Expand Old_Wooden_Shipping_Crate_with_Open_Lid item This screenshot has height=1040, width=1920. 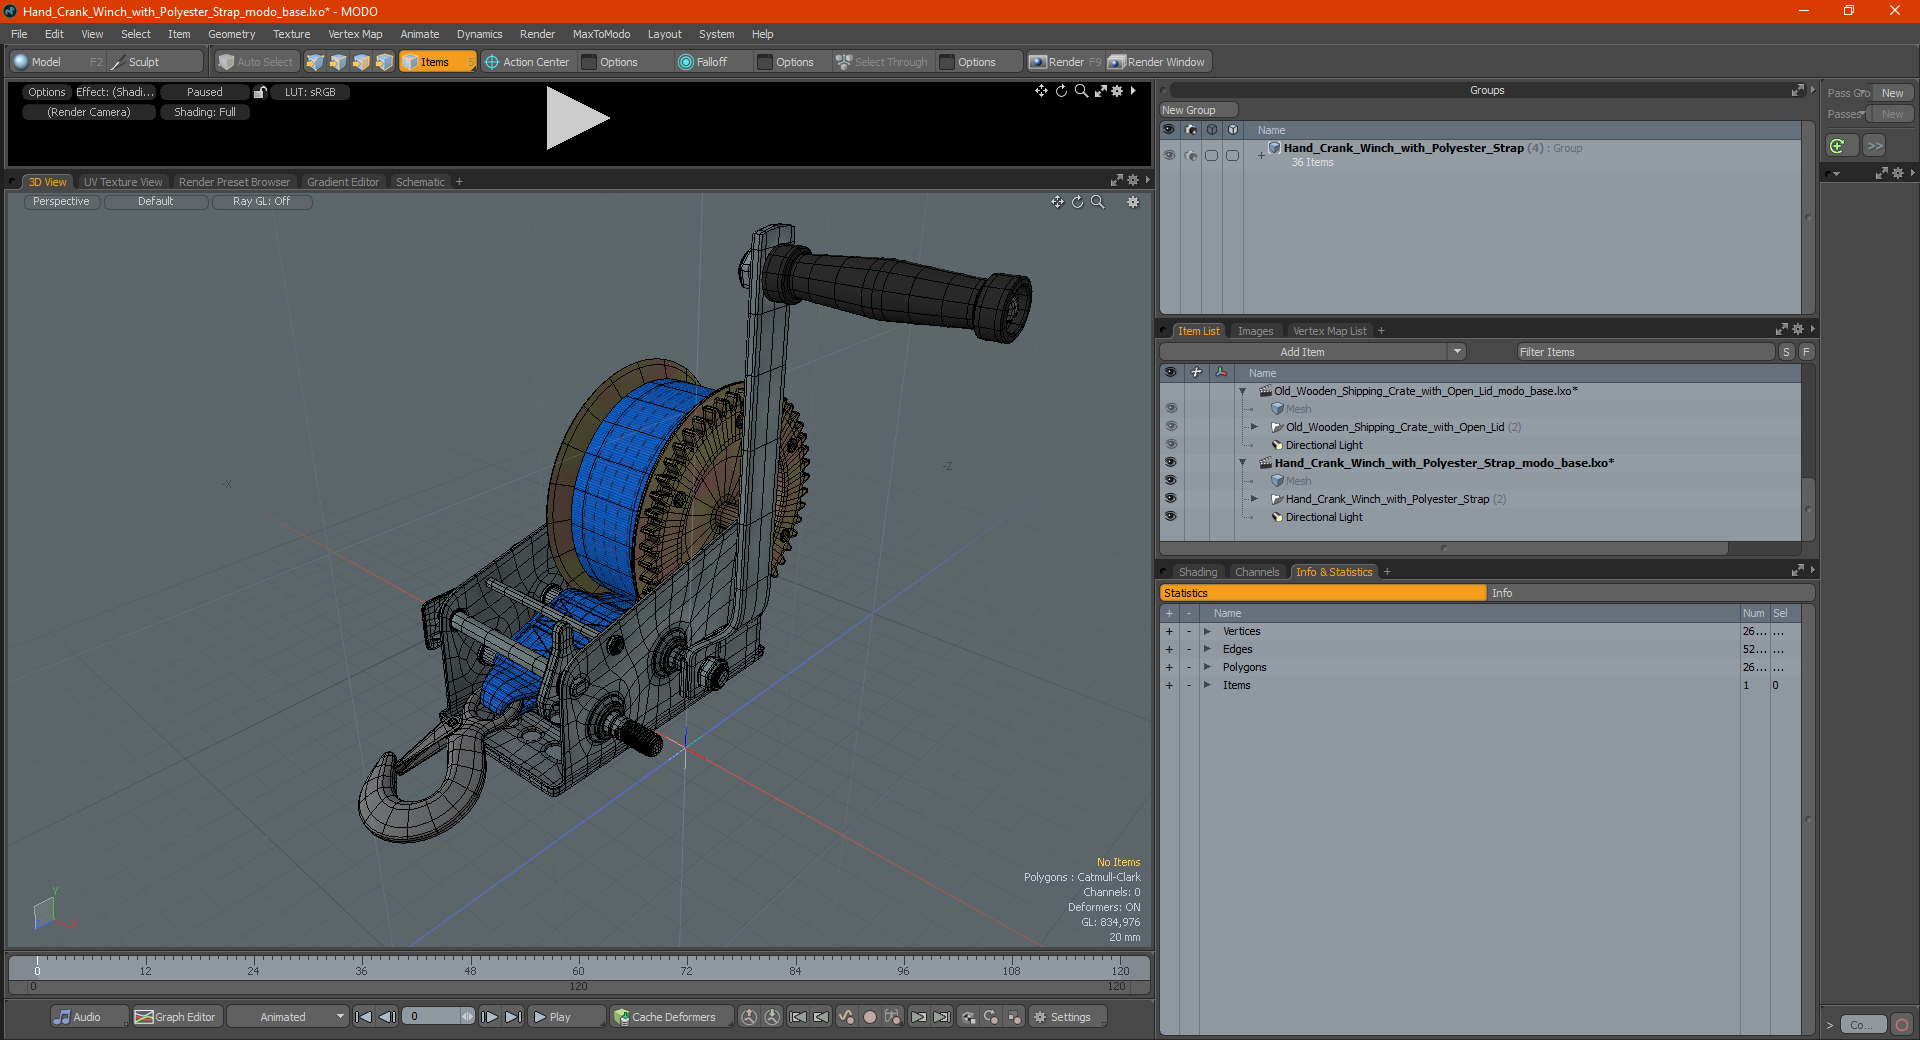pos(1254,427)
